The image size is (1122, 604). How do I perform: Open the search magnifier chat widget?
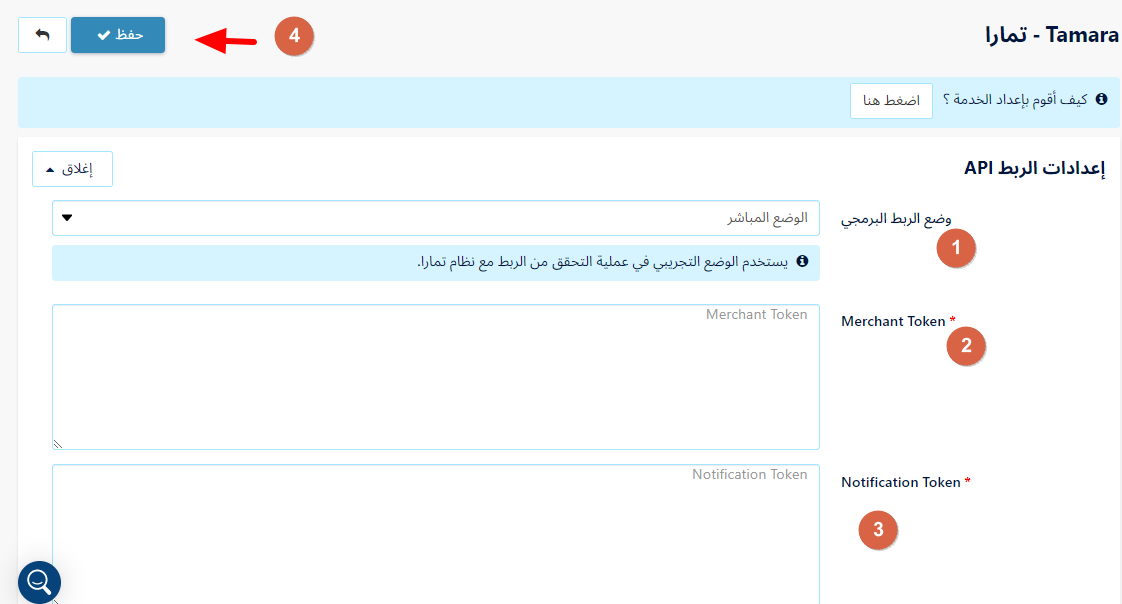[x=39, y=583]
